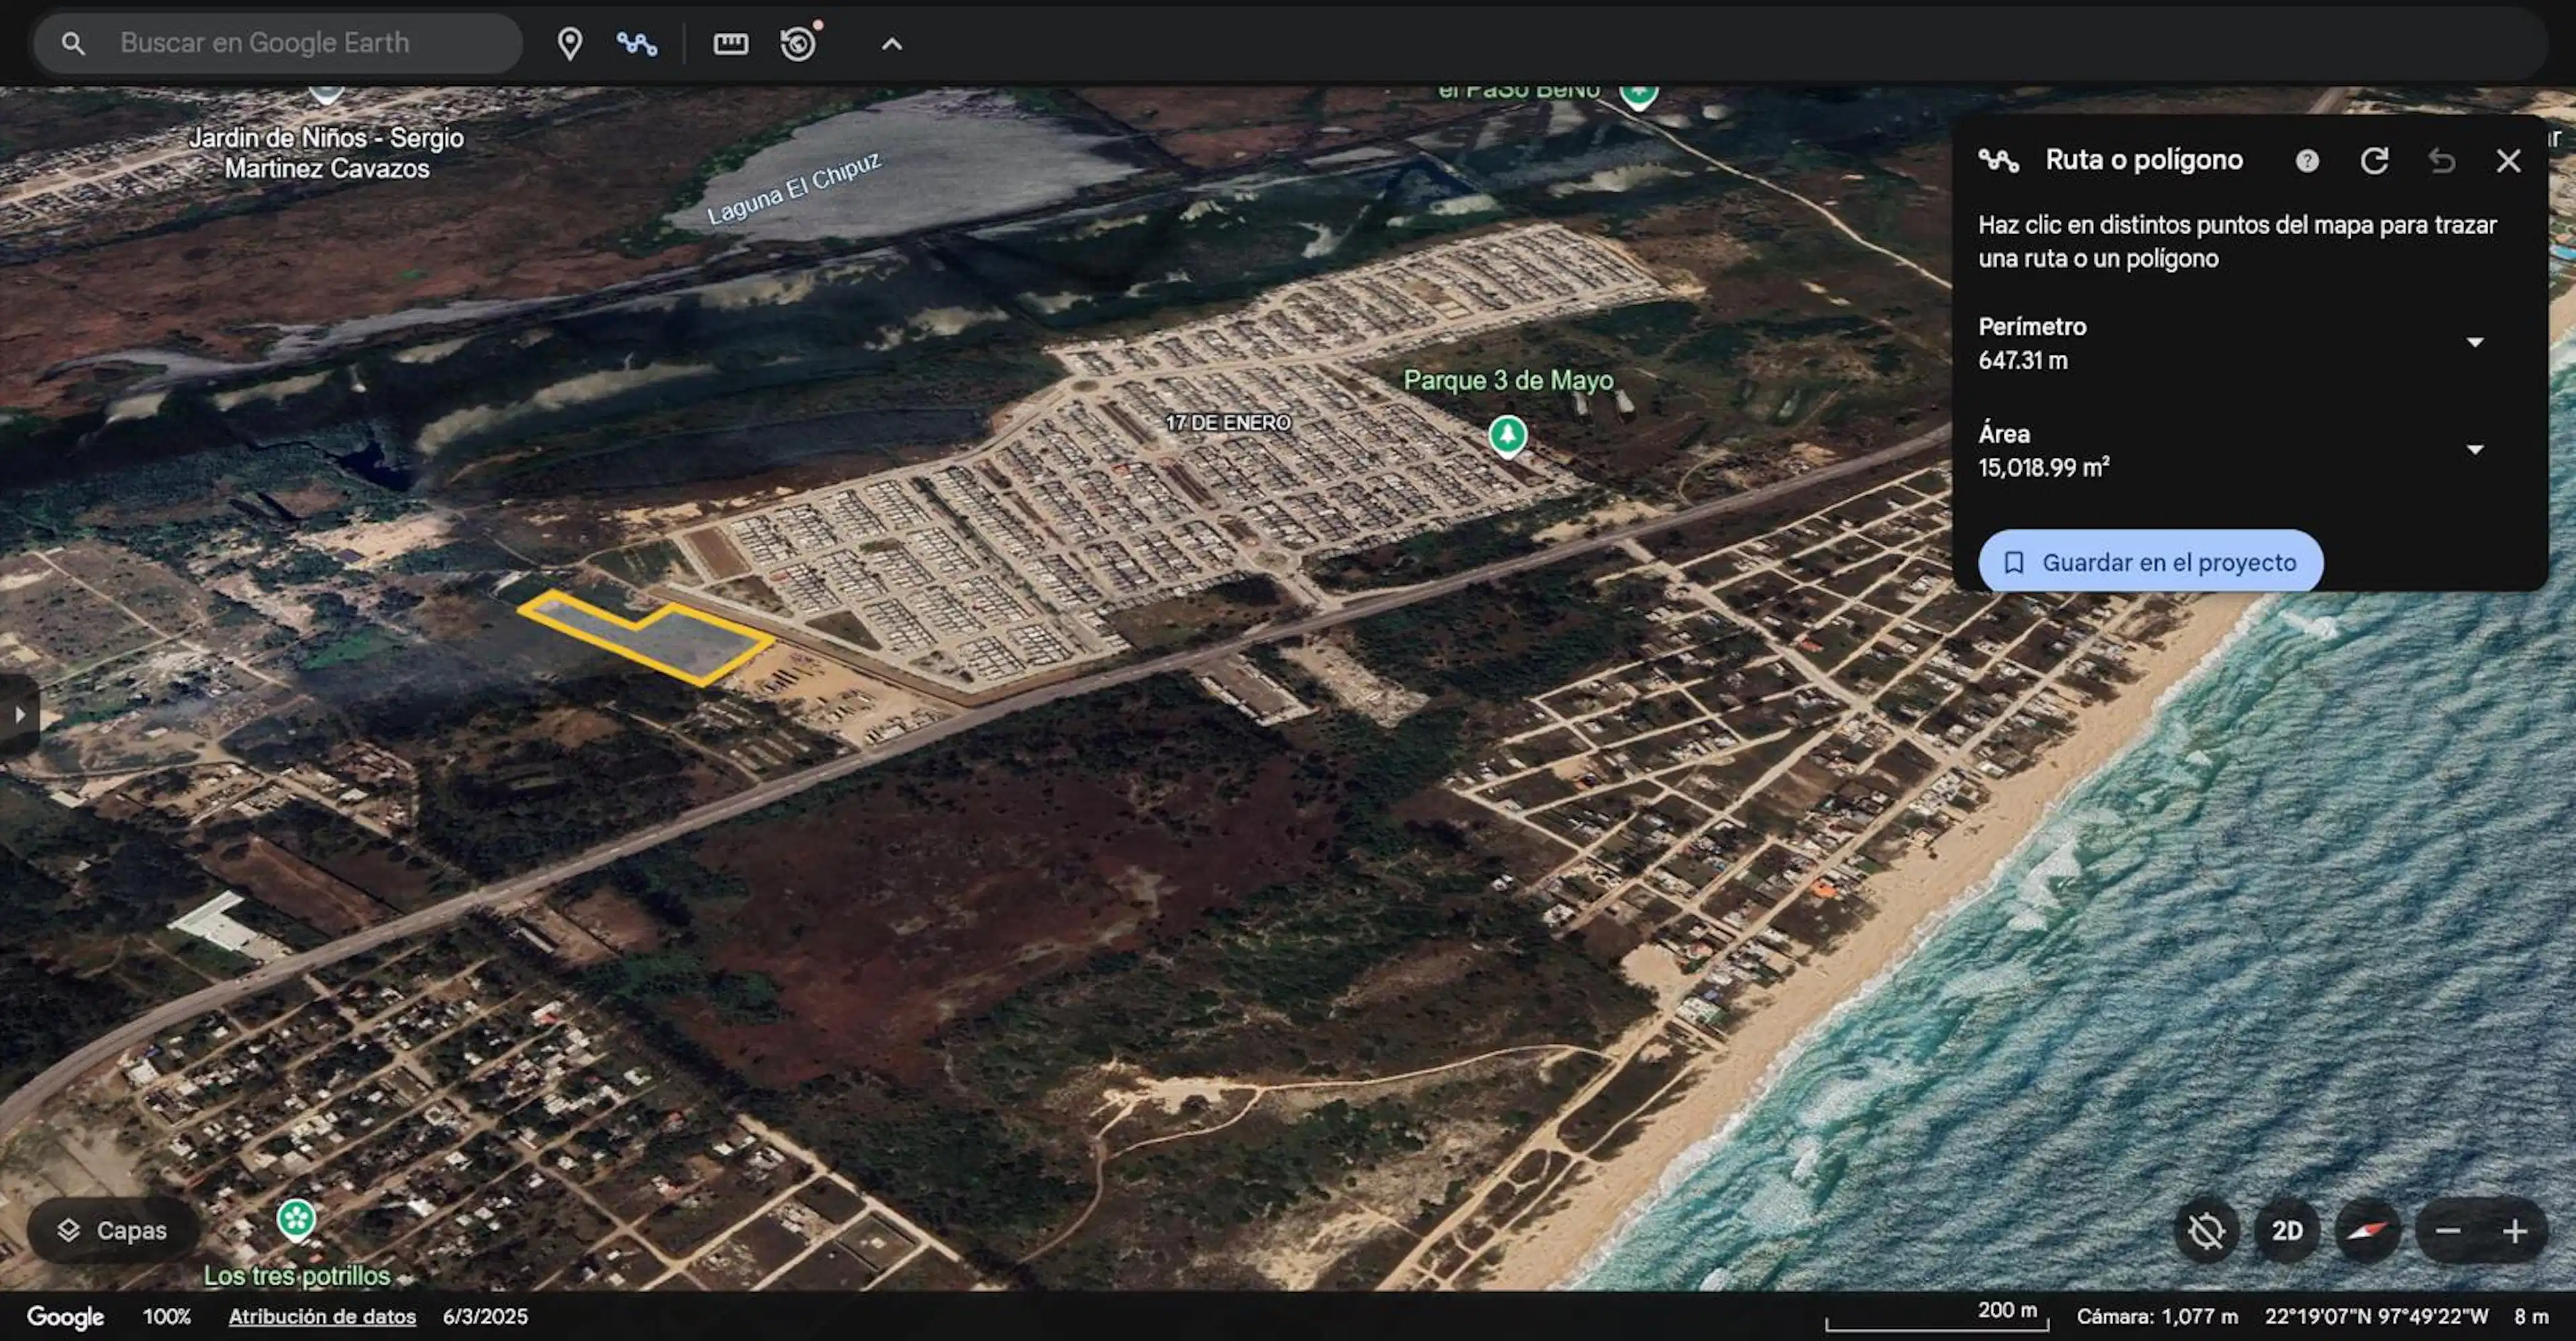Open the Atribución de datos link

point(322,1316)
